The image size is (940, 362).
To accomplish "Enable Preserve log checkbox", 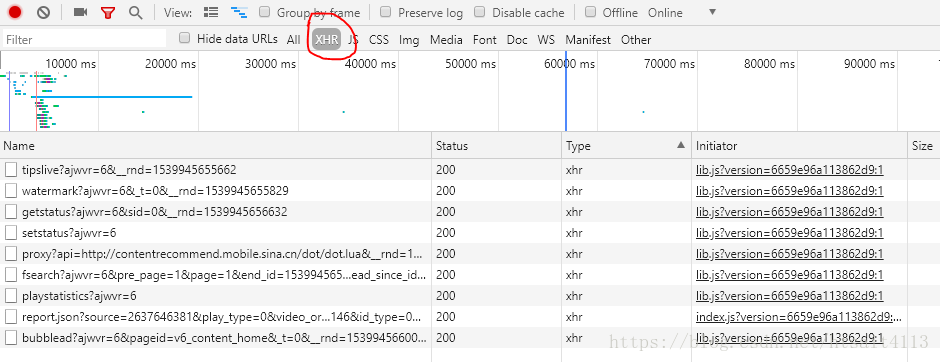I will [x=386, y=12].
